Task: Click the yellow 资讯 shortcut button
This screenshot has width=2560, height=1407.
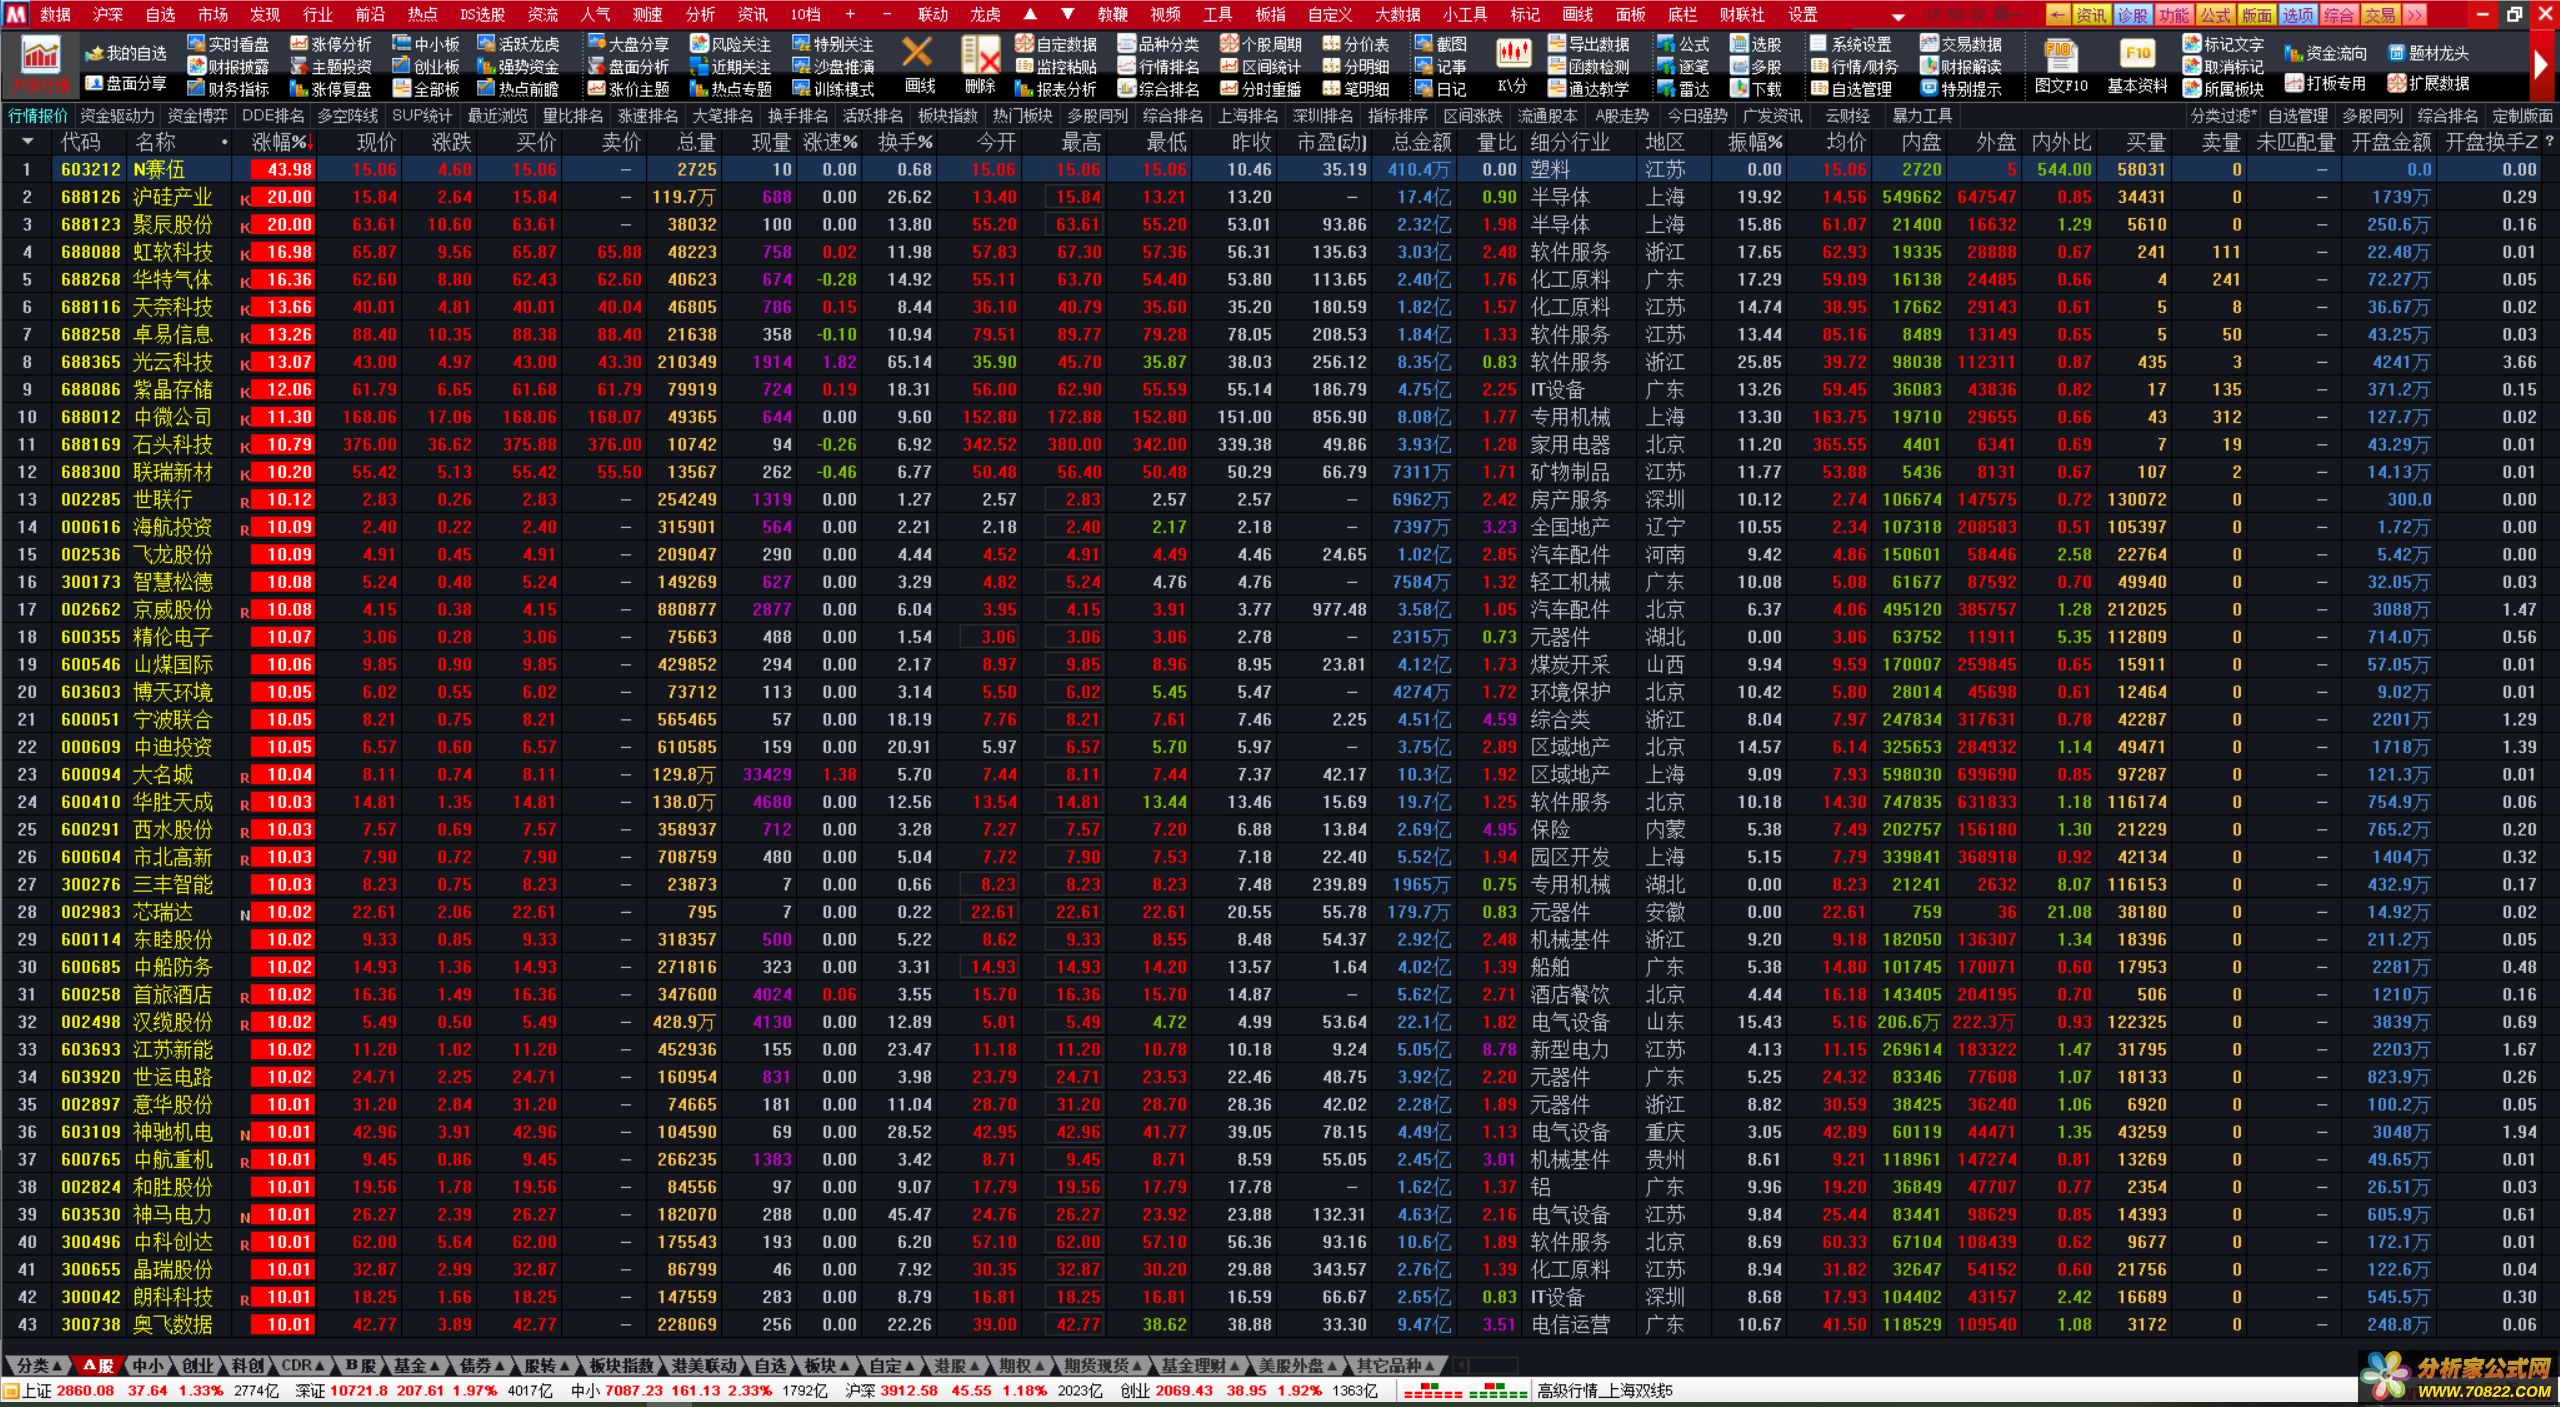Action: (2091, 15)
